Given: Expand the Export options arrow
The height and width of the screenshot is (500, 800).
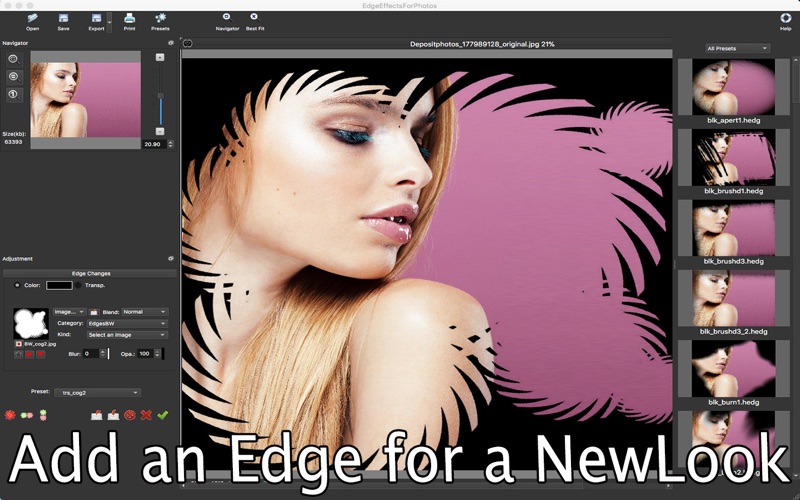Looking at the screenshot, I should tap(109, 22).
